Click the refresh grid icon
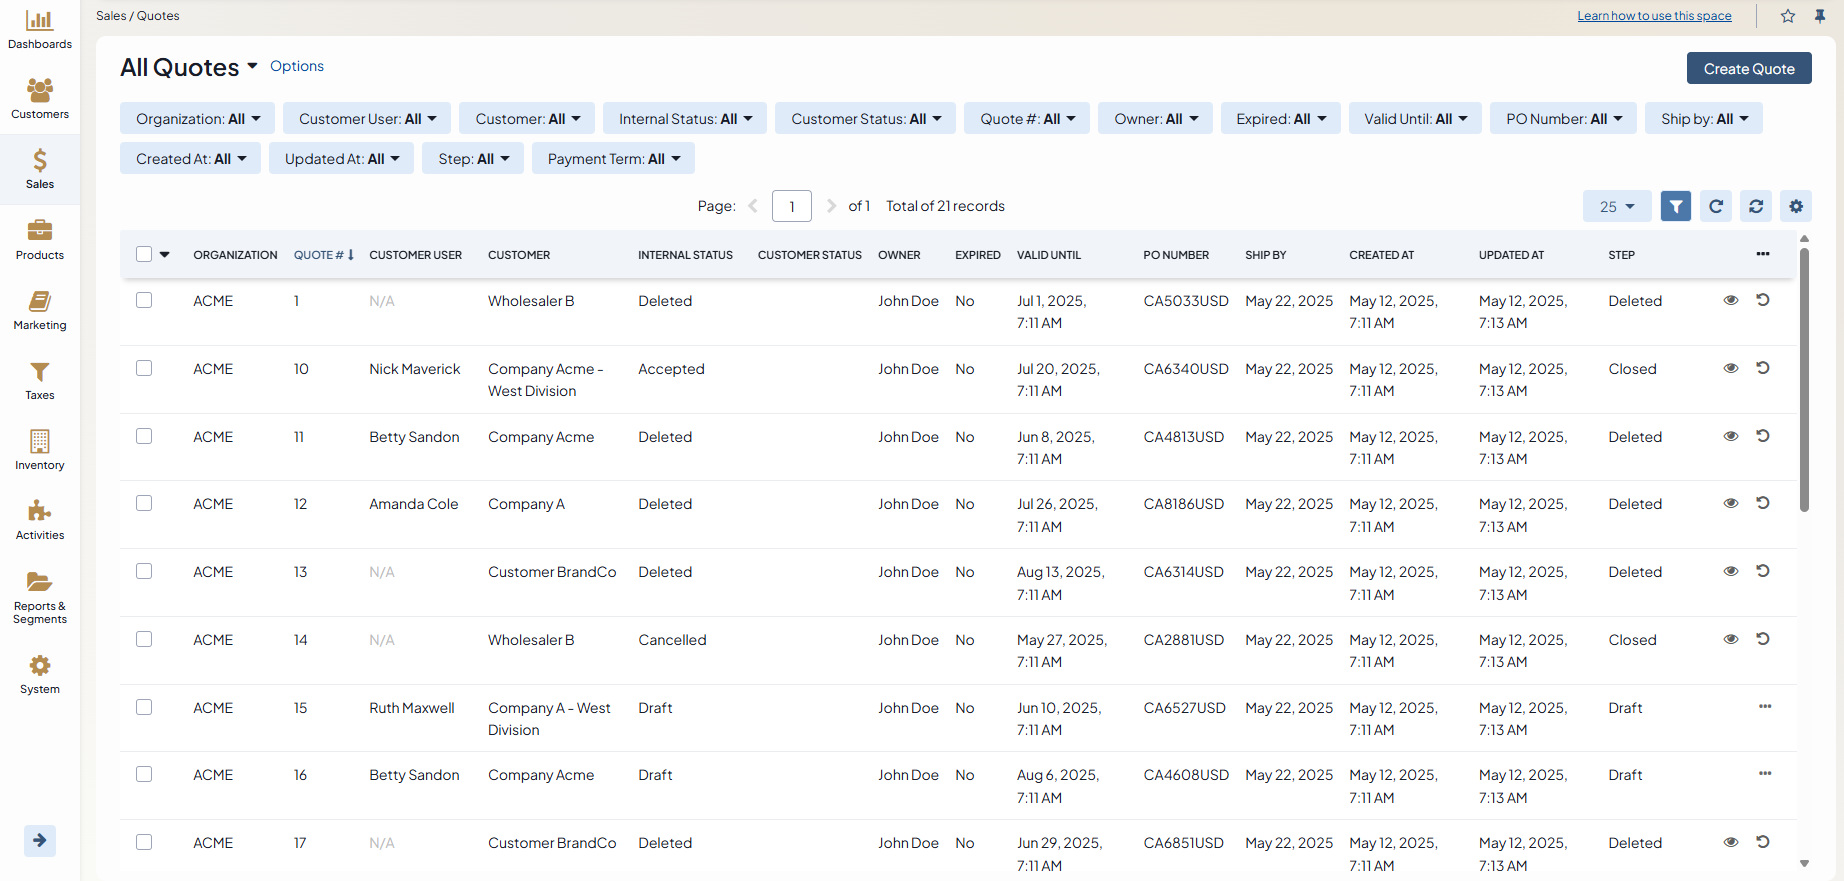The height and width of the screenshot is (881, 1844). tap(1716, 206)
